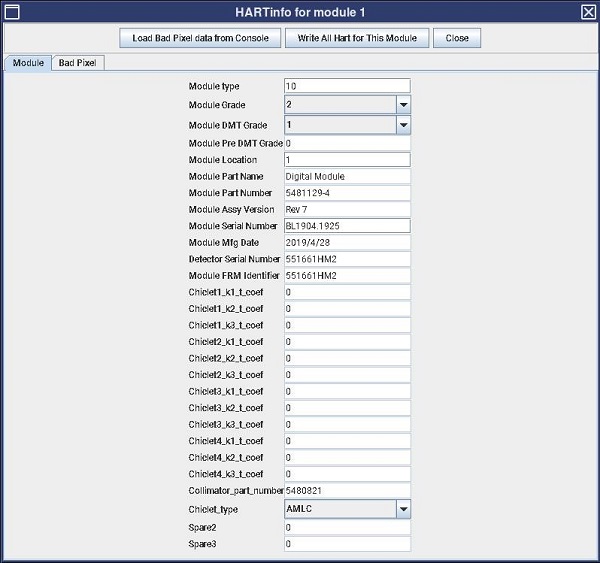
Task: Click the Module Part Number field
Action: [x=346, y=193]
